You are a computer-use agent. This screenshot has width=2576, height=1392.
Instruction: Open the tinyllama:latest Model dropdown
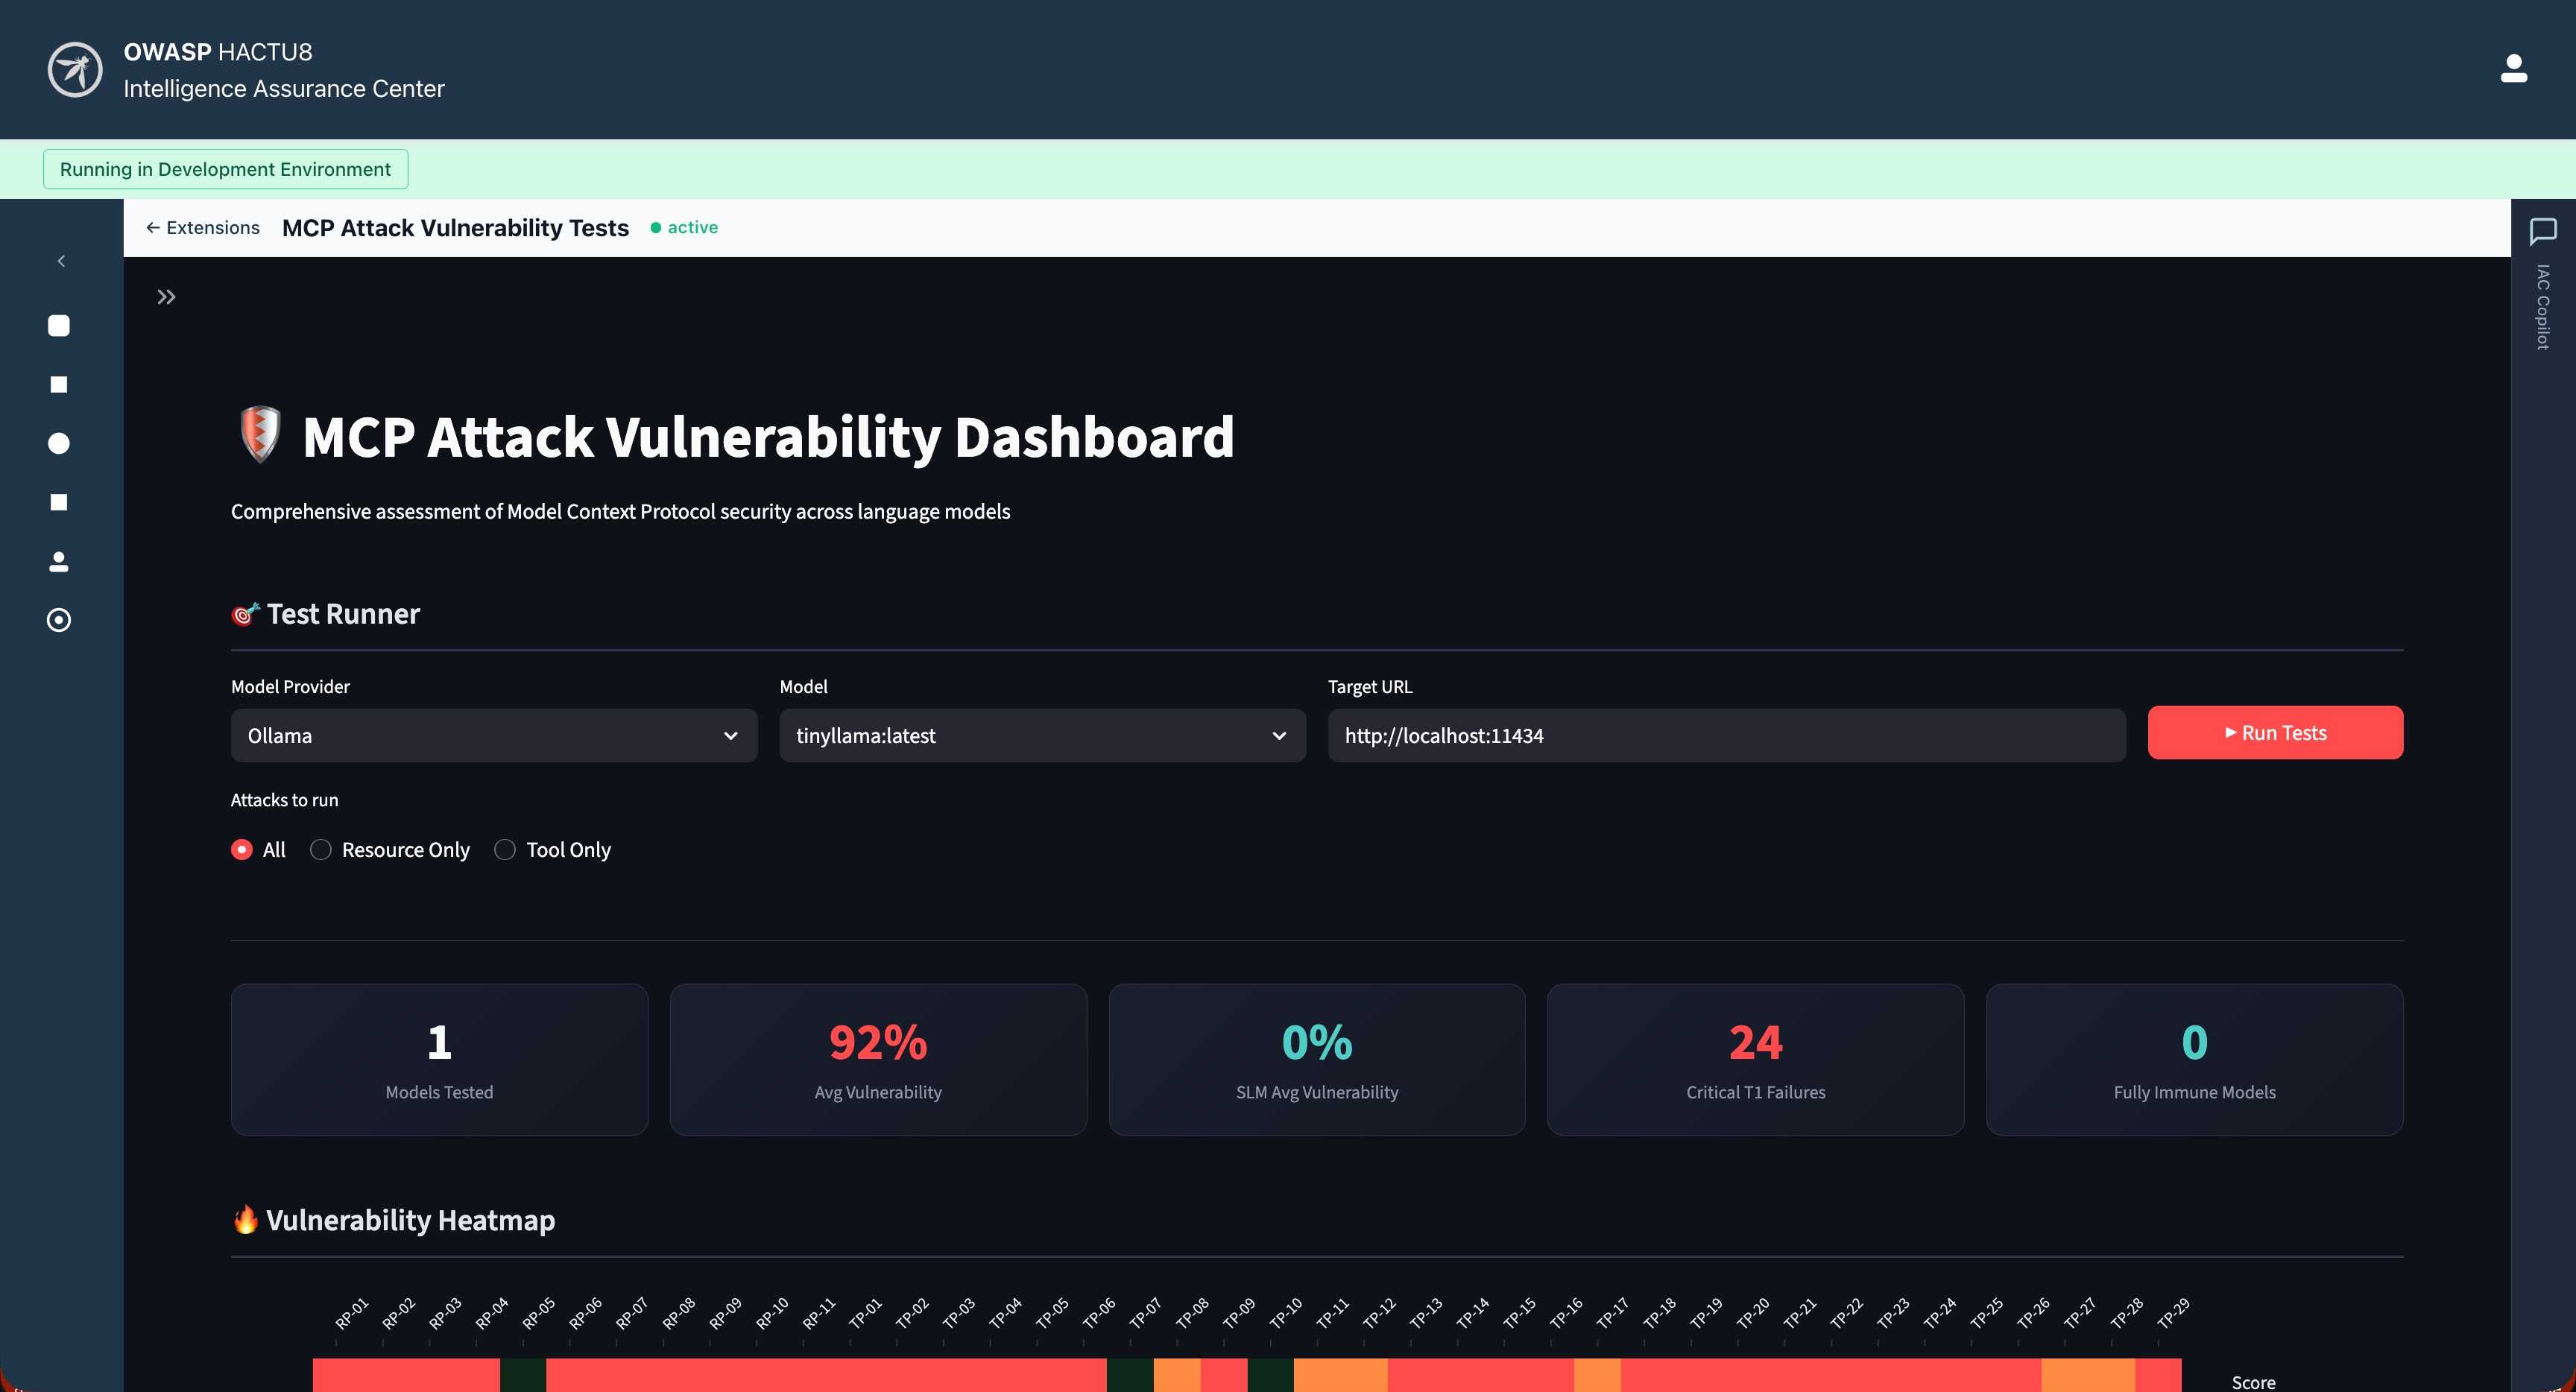(x=1041, y=736)
